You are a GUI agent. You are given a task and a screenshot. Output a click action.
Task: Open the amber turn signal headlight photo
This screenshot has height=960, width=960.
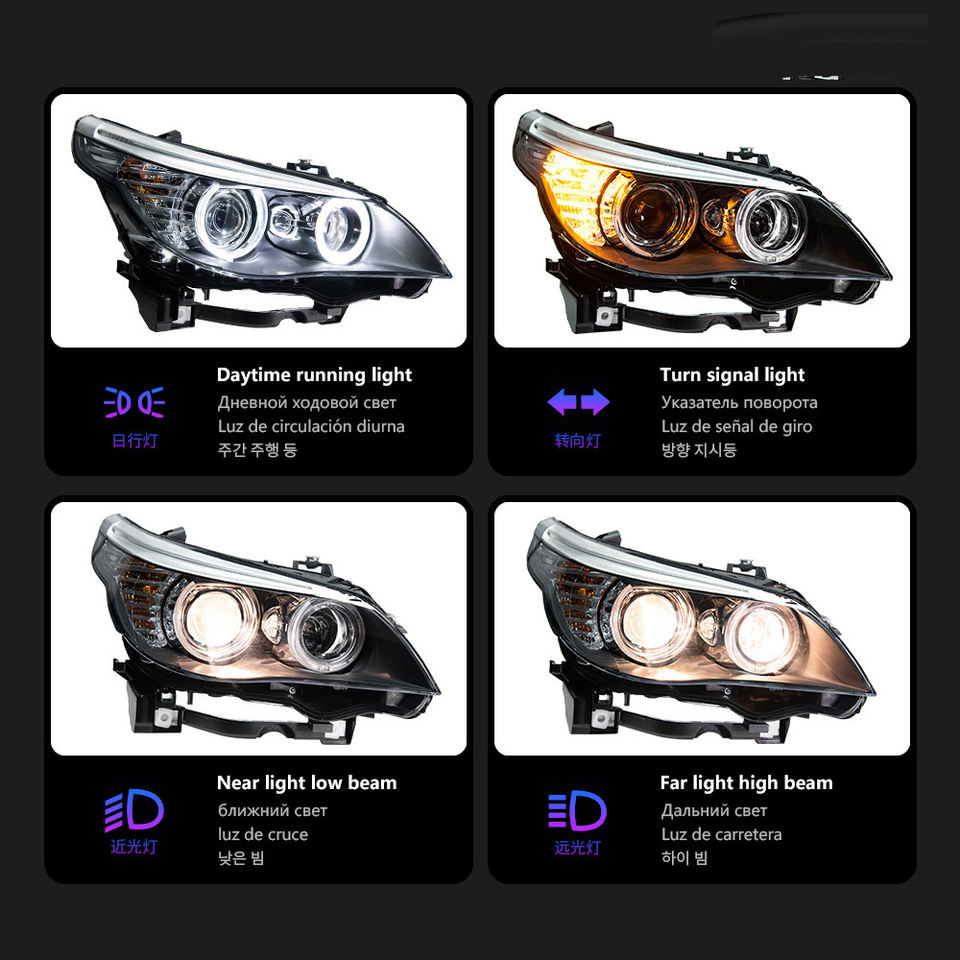pyautogui.click(x=702, y=220)
